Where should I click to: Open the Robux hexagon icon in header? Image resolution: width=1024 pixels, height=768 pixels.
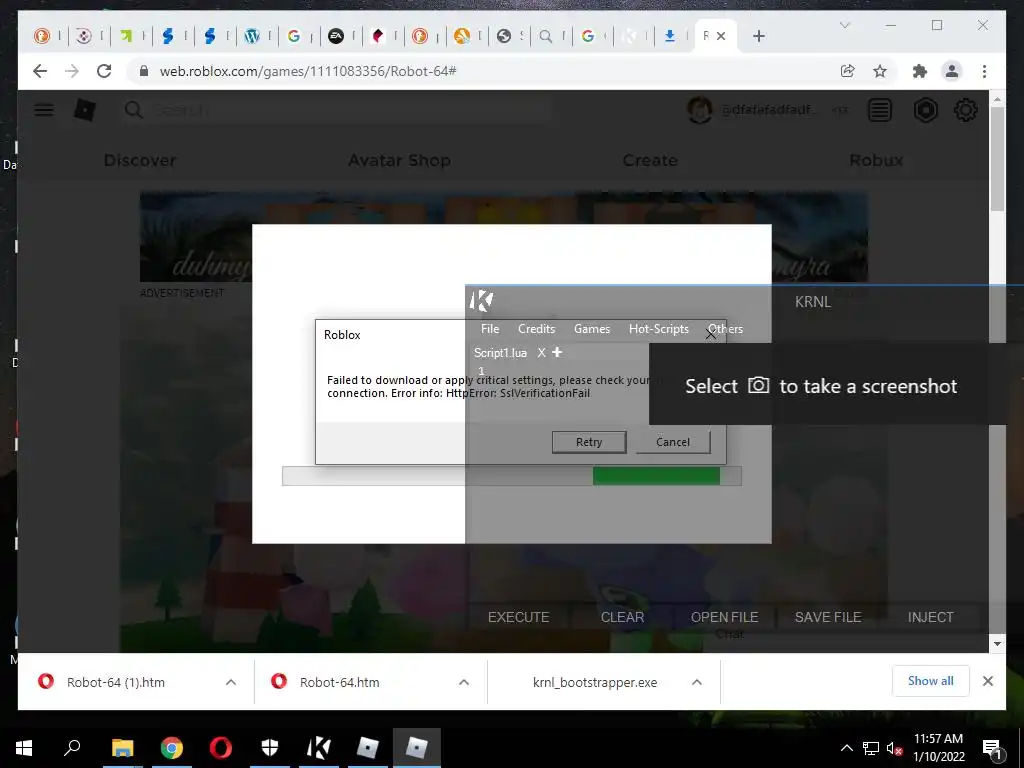point(925,110)
